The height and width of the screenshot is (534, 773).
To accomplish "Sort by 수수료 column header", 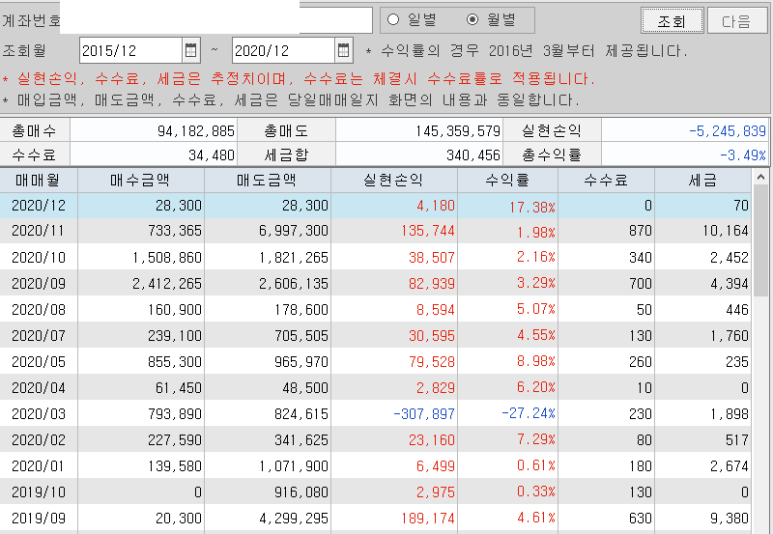I will coord(606,180).
